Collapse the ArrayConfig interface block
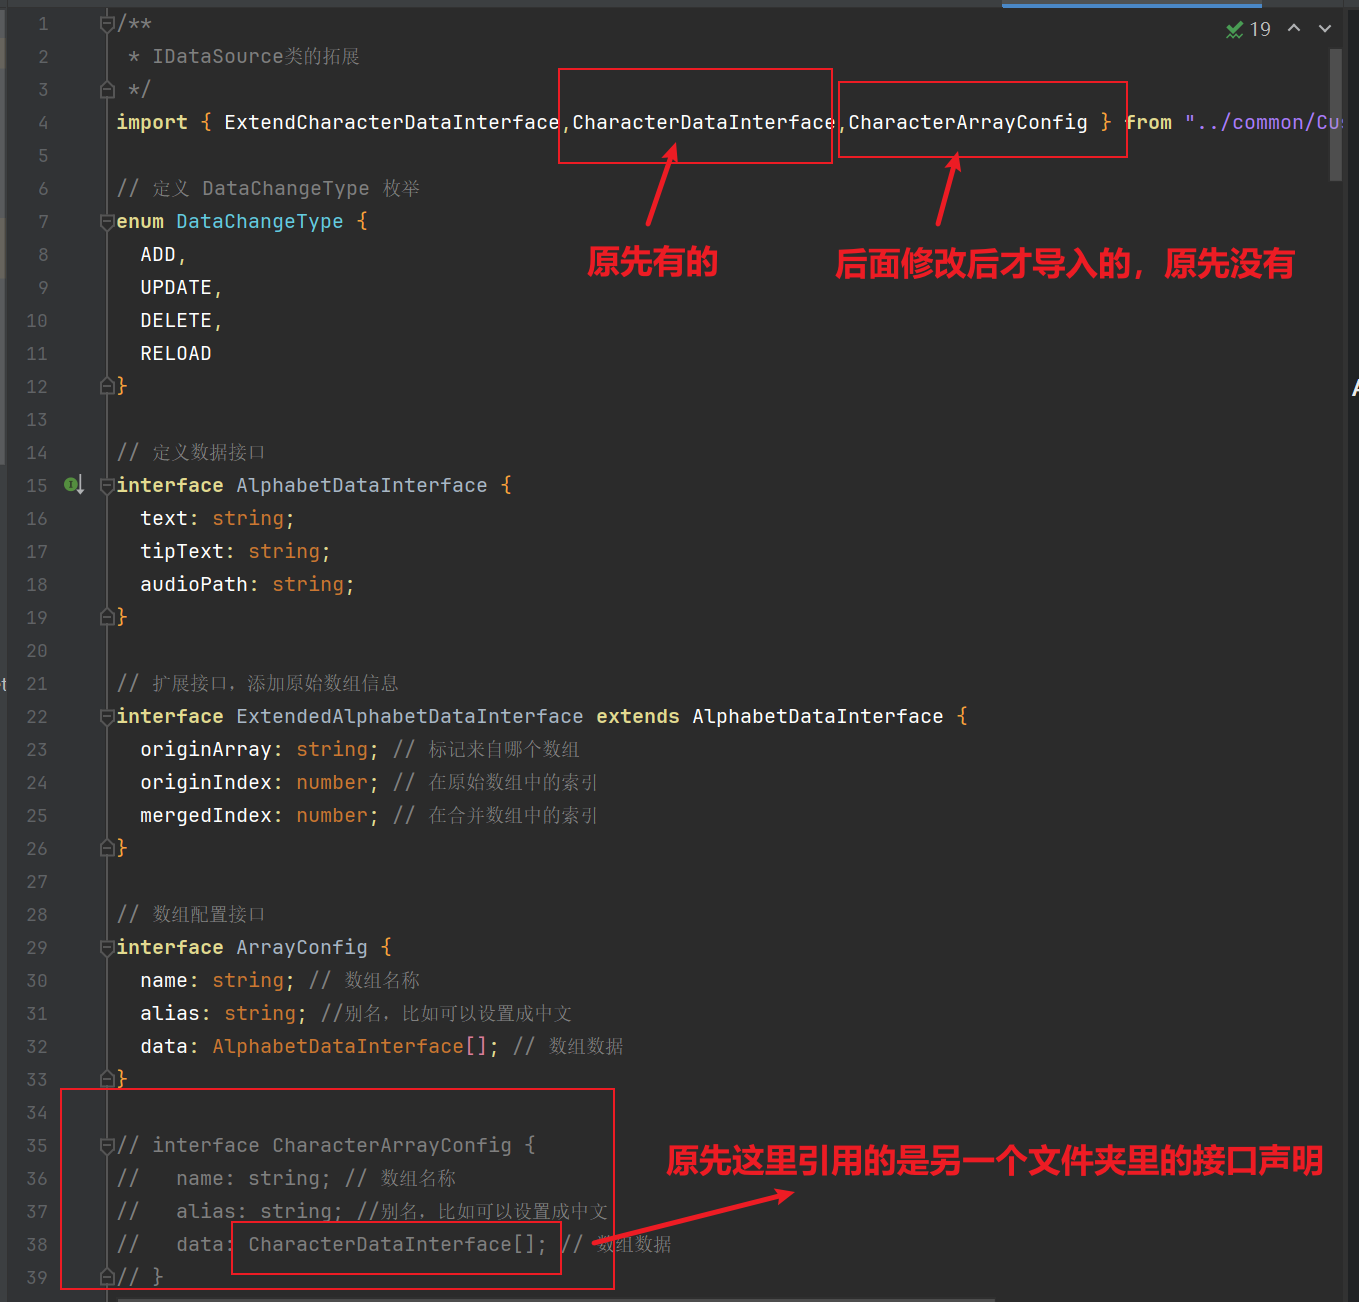The width and height of the screenshot is (1359, 1302). click(x=107, y=947)
